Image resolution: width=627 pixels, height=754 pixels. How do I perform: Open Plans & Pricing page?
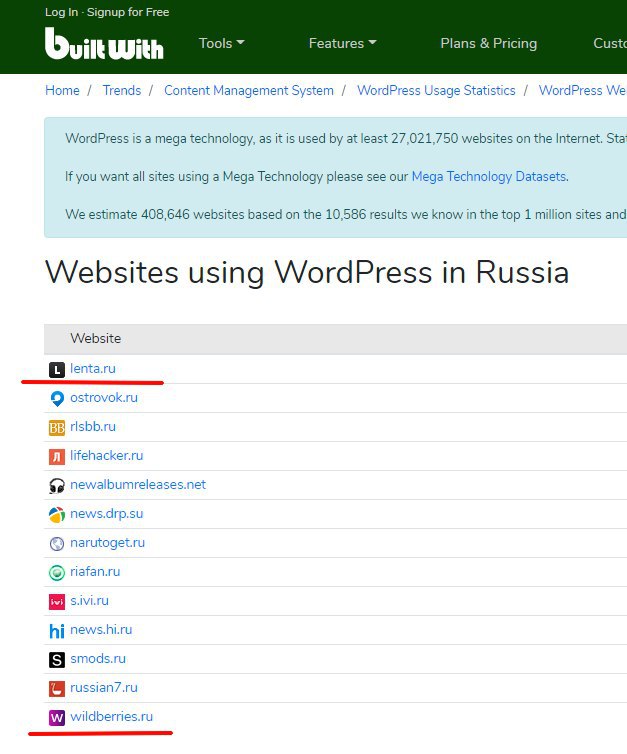[489, 43]
